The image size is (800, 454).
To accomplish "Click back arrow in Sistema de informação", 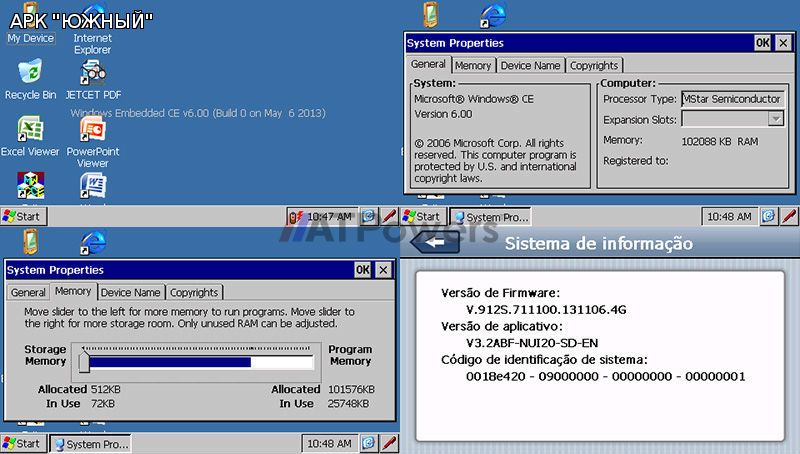I will coord(435,243).
